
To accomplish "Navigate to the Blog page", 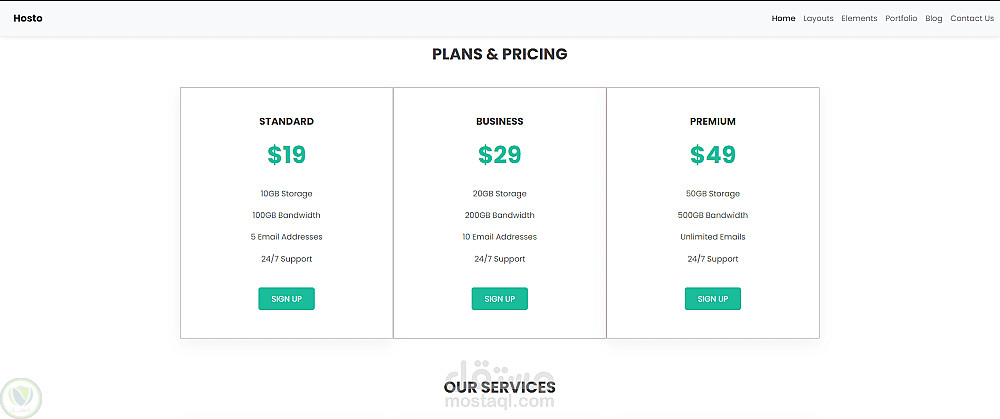I will tap(934, 18).
